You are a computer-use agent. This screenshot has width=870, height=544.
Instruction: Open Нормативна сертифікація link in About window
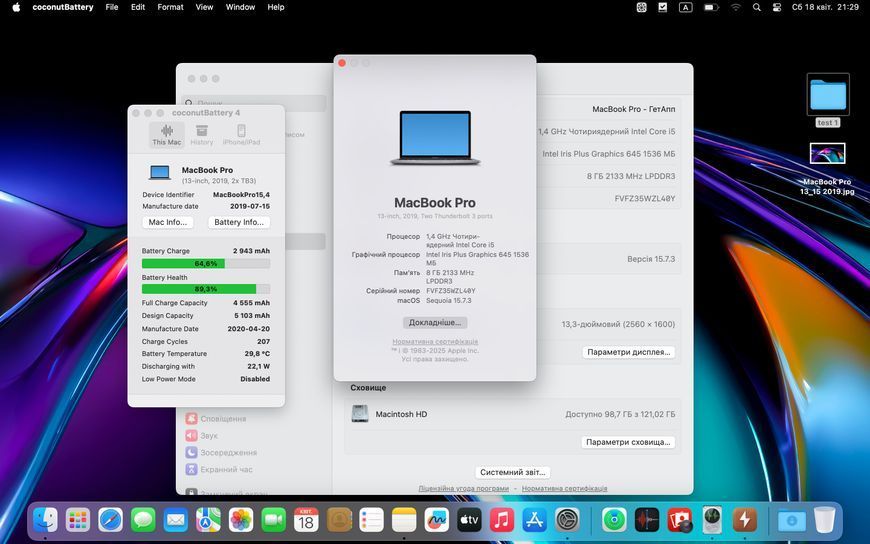tap(435, 342)
